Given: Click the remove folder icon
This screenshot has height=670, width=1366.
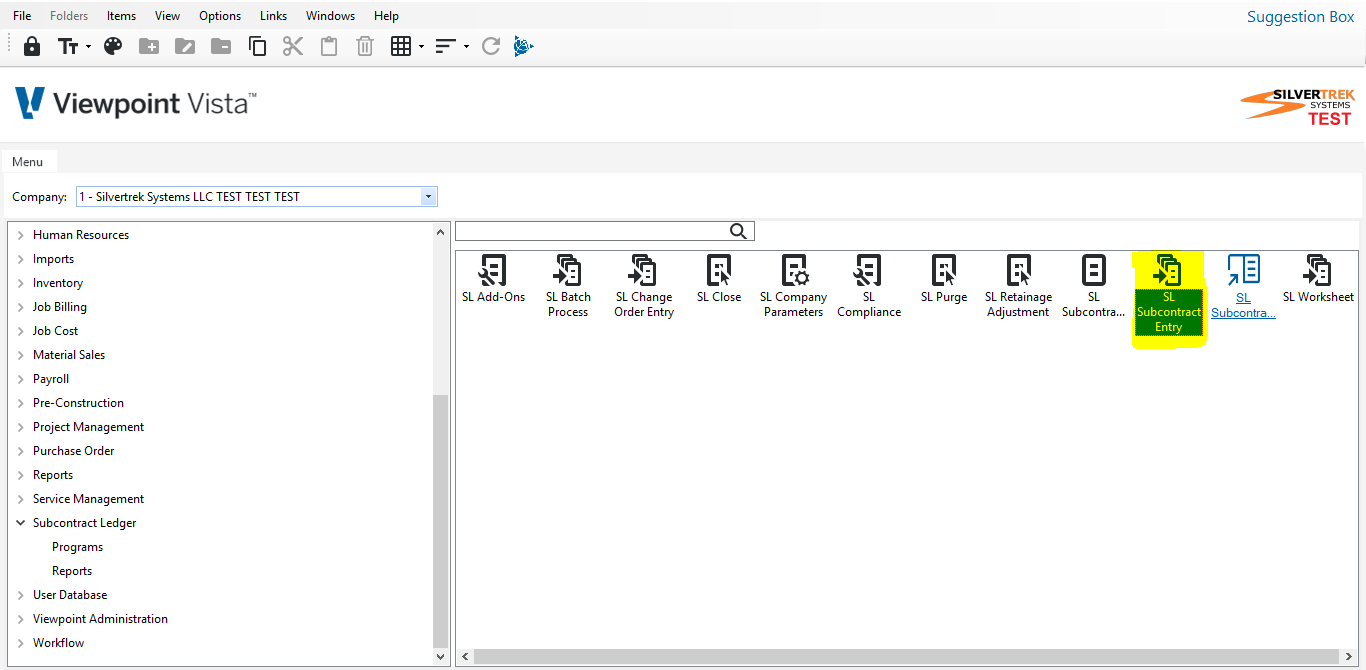Looking at the screenshot, I should point(221,46).
